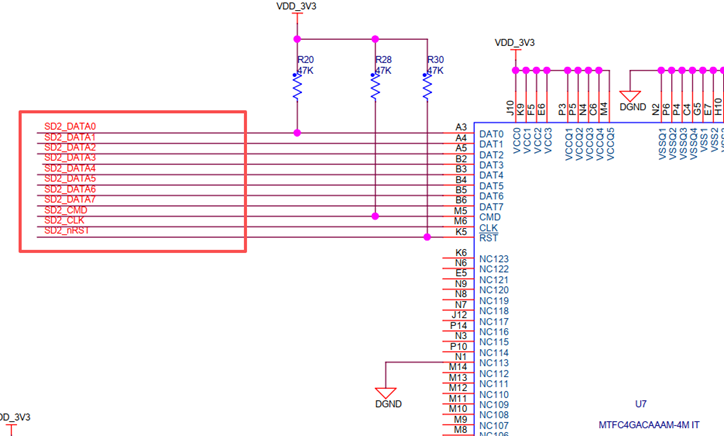Select the SD2_DATA7 net label

pos(70,200)
